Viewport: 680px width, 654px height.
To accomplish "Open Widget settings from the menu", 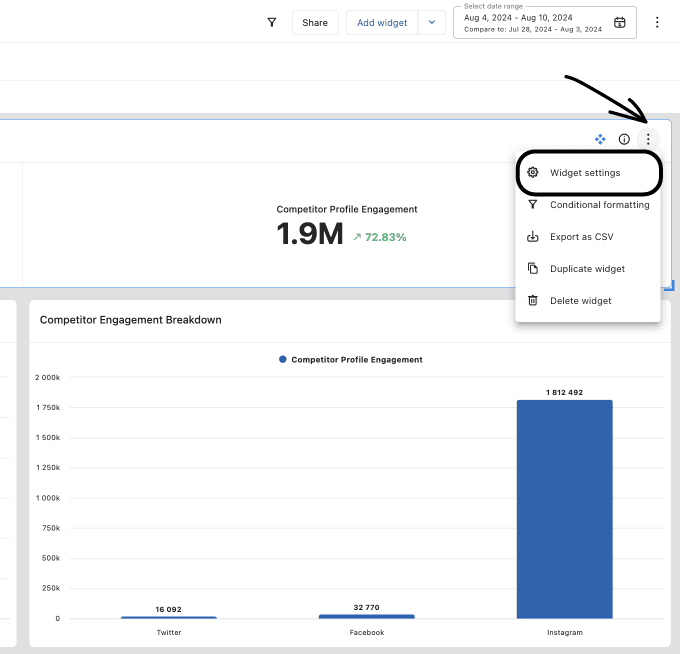I will tap(585, 173).
